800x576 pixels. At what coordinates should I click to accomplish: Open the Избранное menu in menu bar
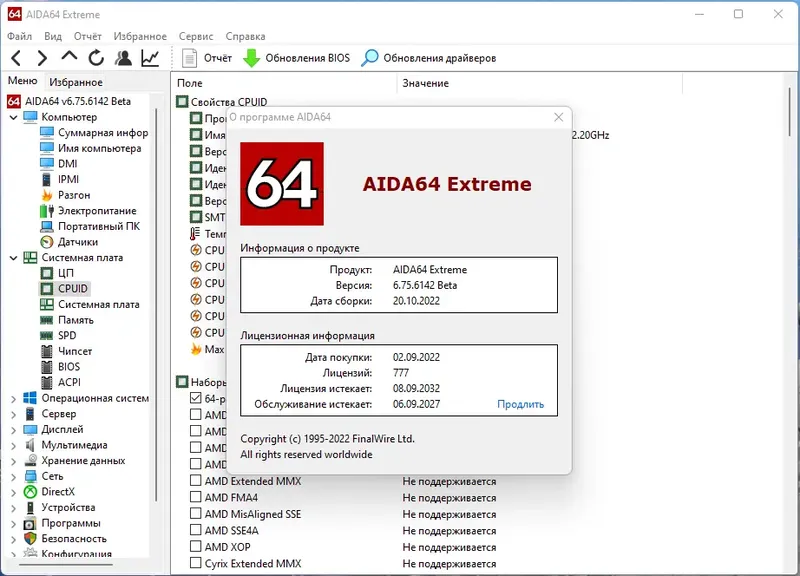click(x=140, y=36)
